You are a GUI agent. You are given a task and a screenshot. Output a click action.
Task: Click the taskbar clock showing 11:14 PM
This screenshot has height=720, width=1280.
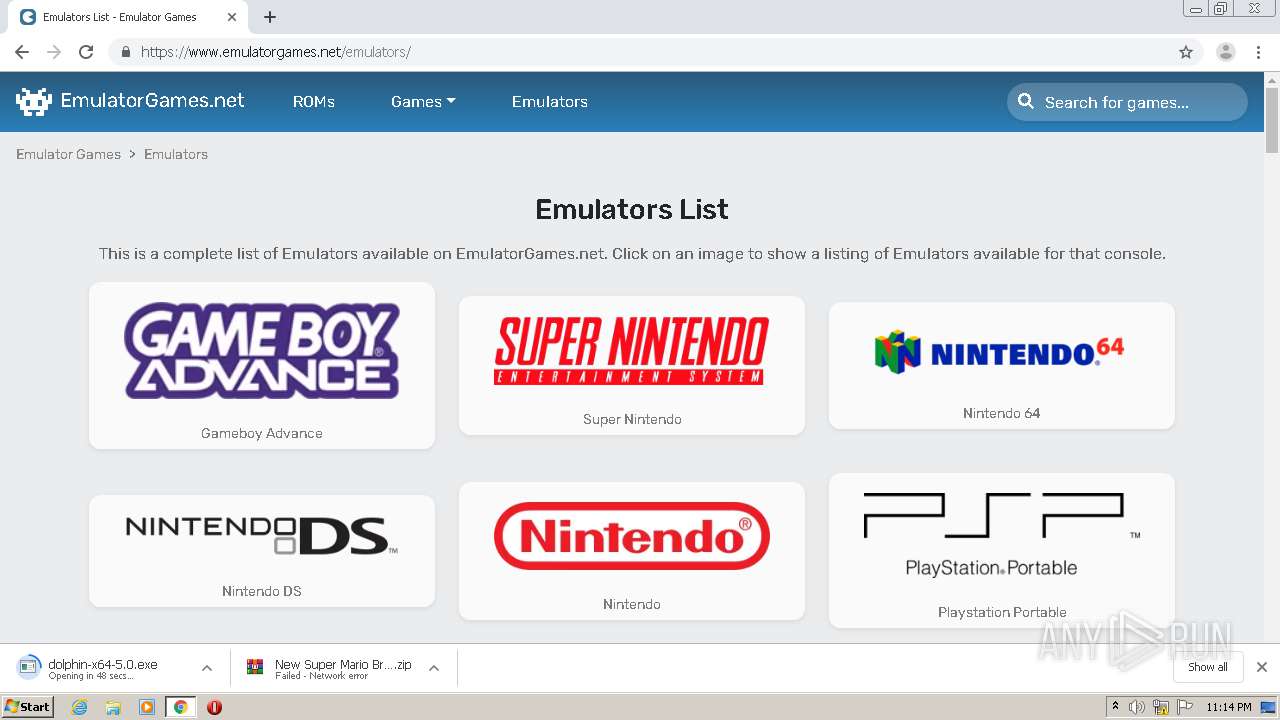pos(1228,707)
